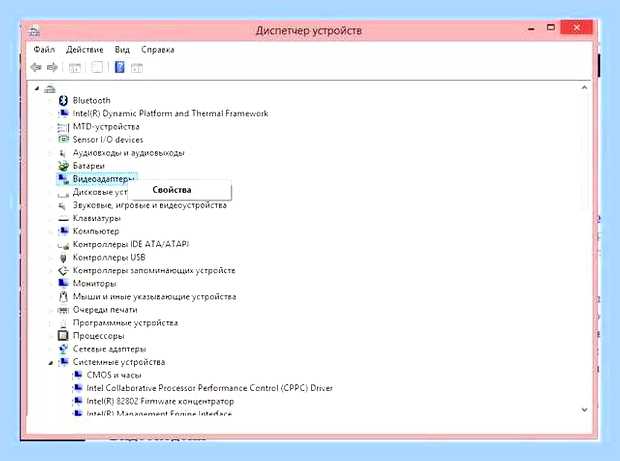The height and width of the screenshot is (461, 620).
Task: Click the toolbar button right of Help
Action: pos(137,68)
